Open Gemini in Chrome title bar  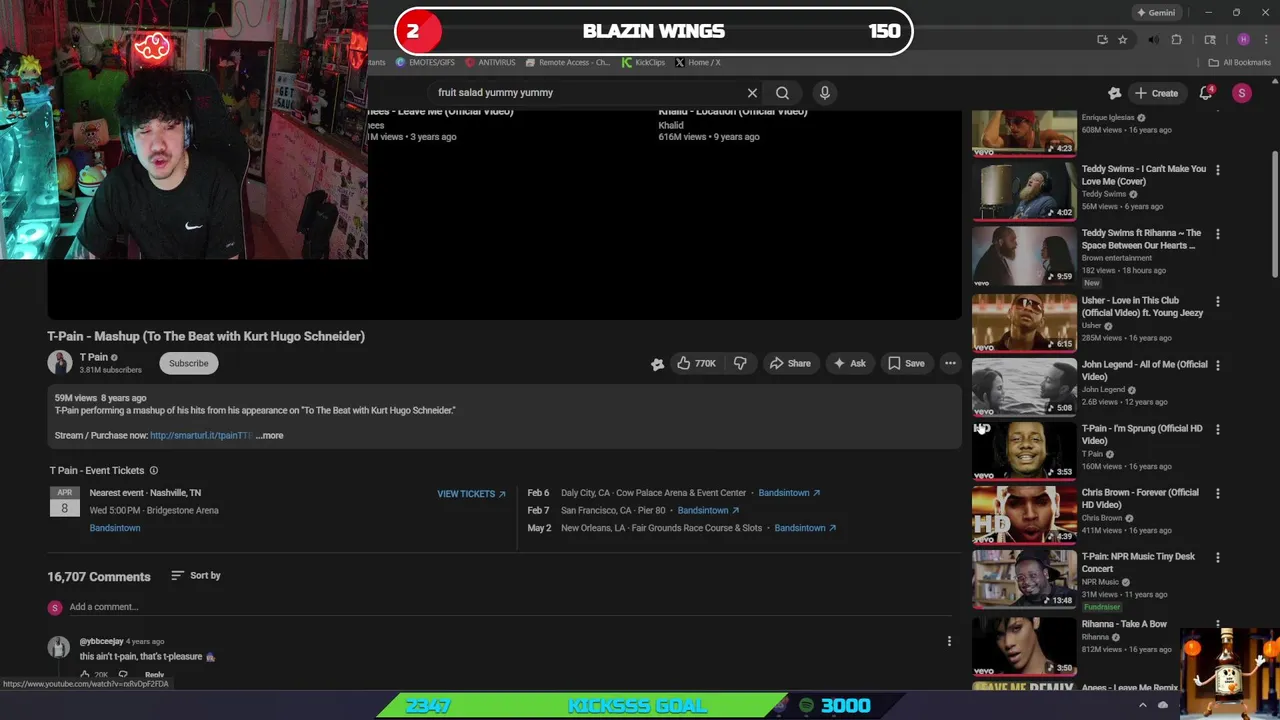(1155, 12)
